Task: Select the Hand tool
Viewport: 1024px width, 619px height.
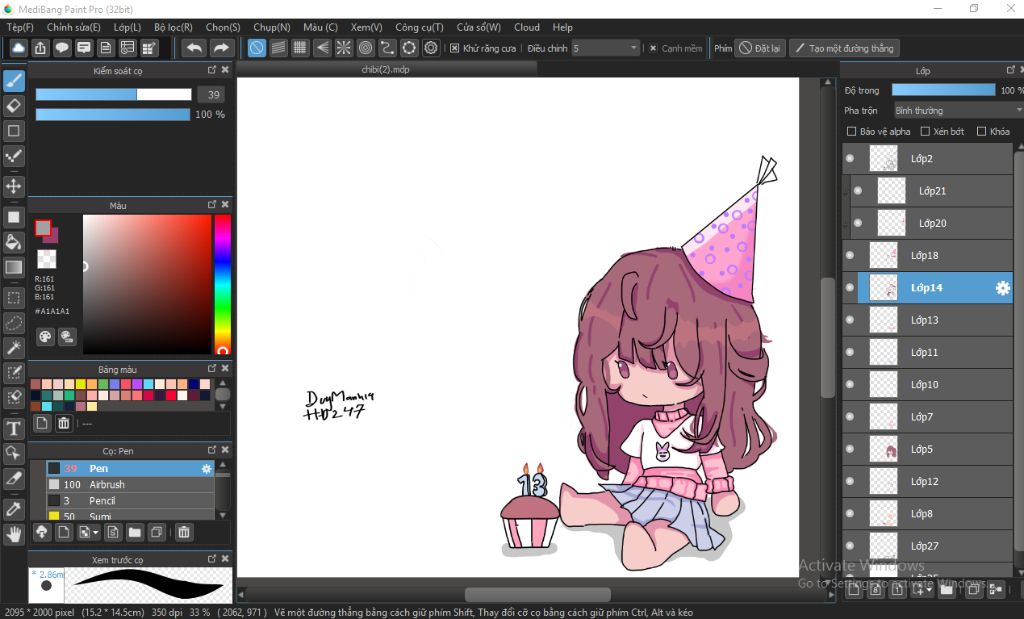Action: (x=14, y=534)
